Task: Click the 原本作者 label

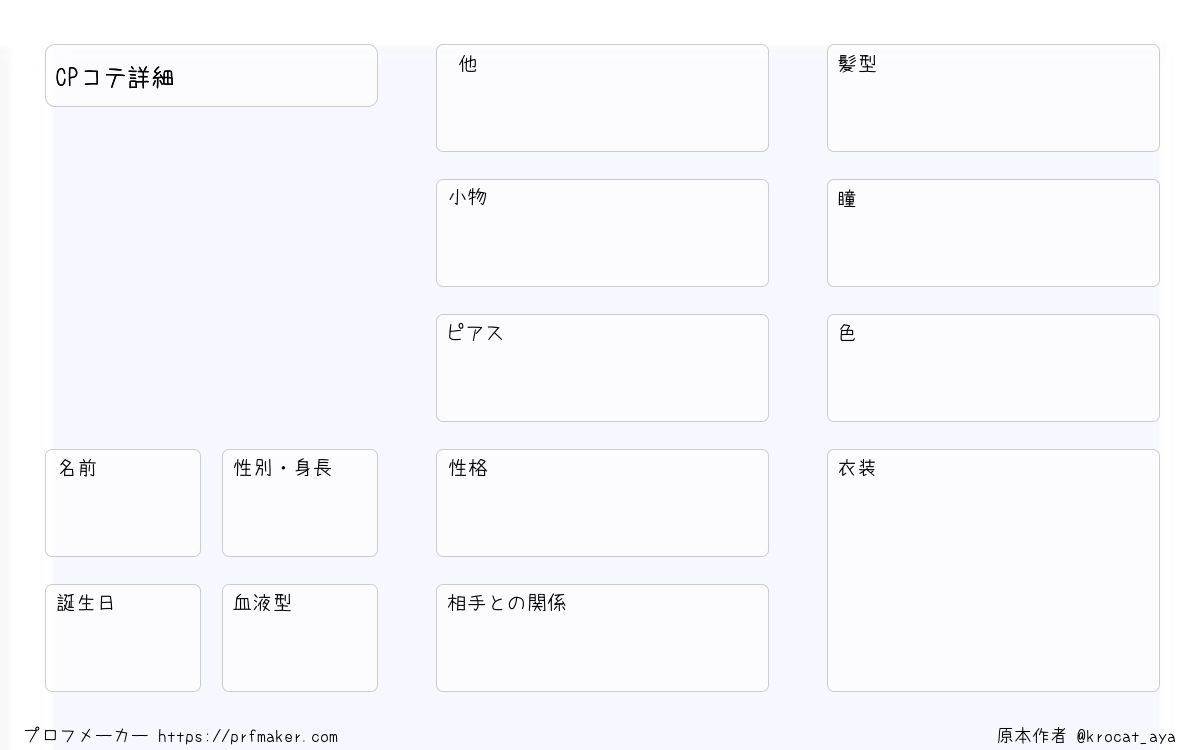Action: click(1032, 736)
